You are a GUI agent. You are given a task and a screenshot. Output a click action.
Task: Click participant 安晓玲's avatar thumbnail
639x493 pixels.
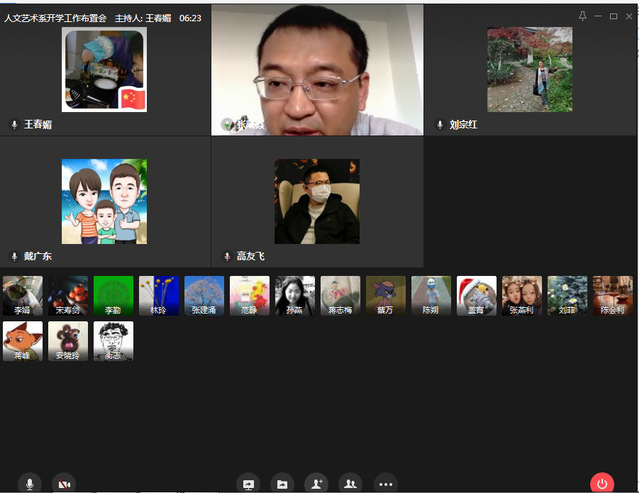coord(68,340)
